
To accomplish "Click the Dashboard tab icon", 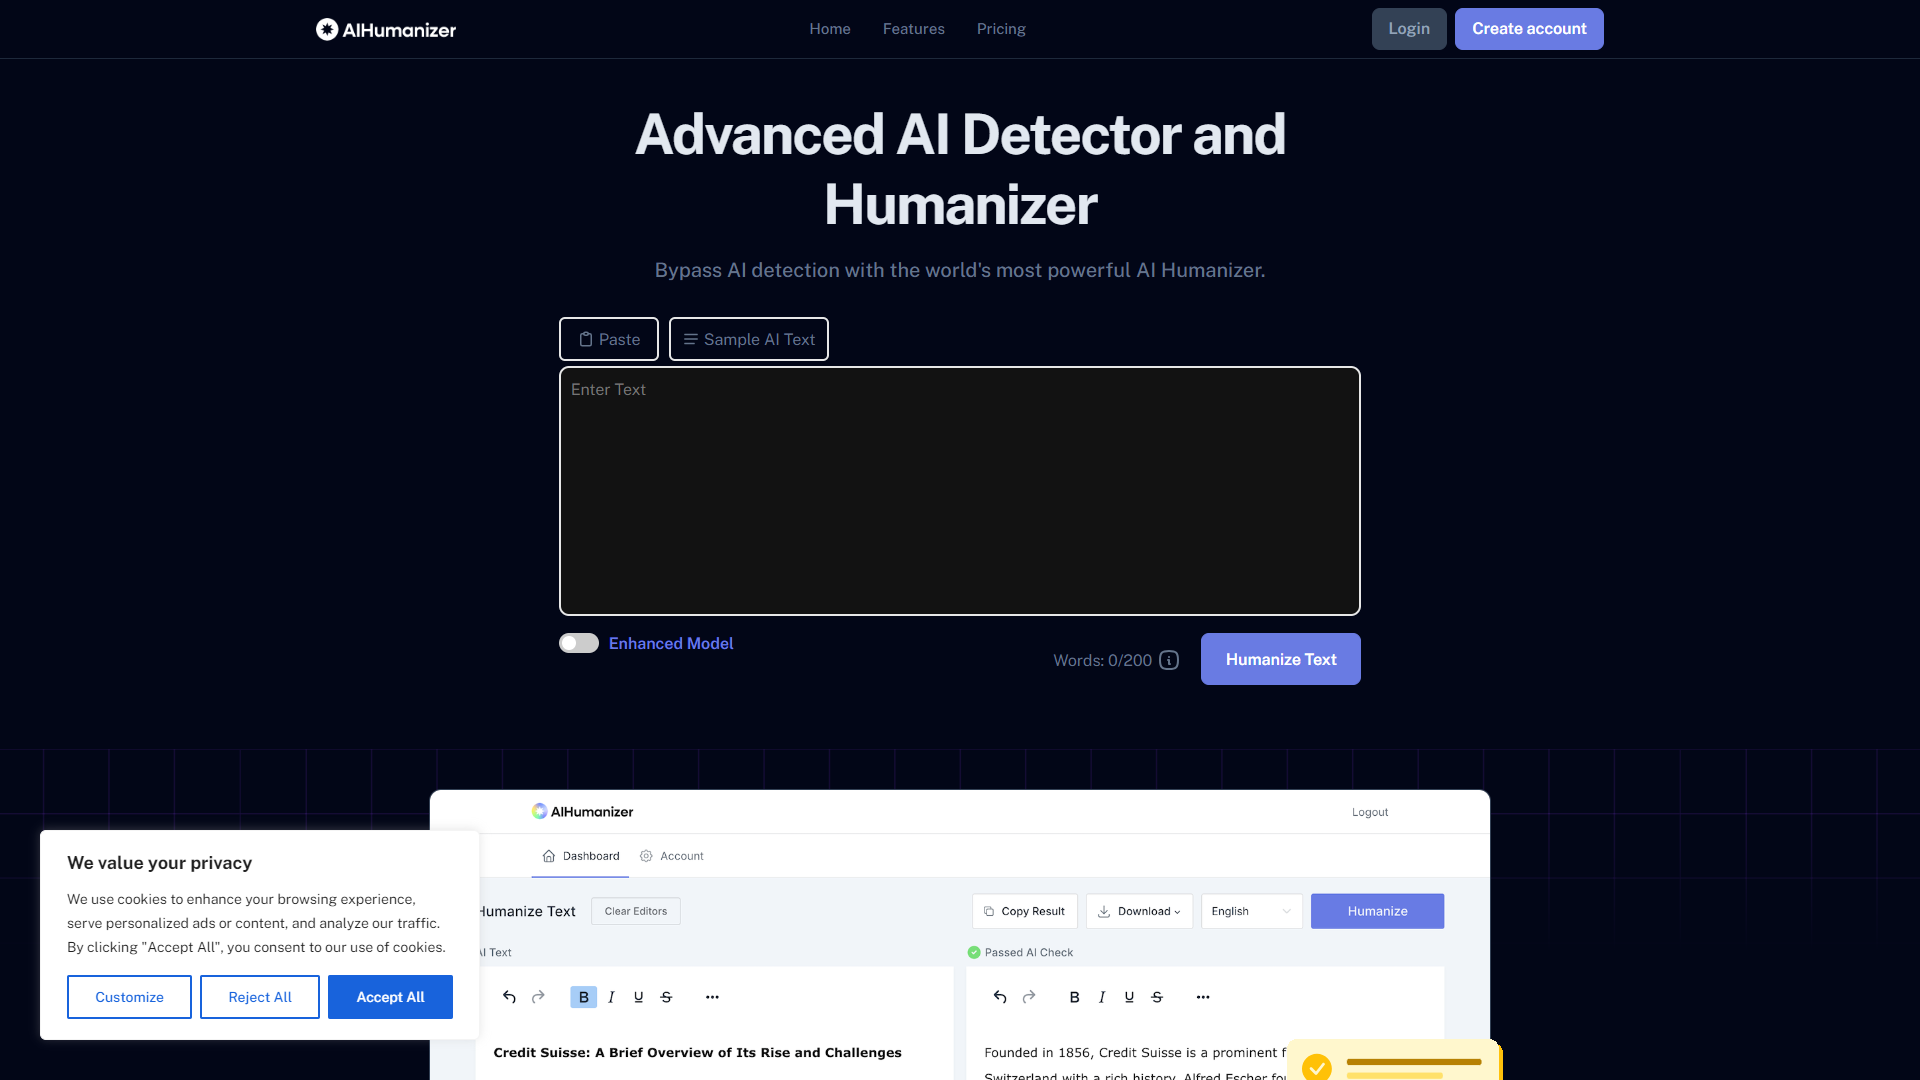I will [x=550, y=856].
